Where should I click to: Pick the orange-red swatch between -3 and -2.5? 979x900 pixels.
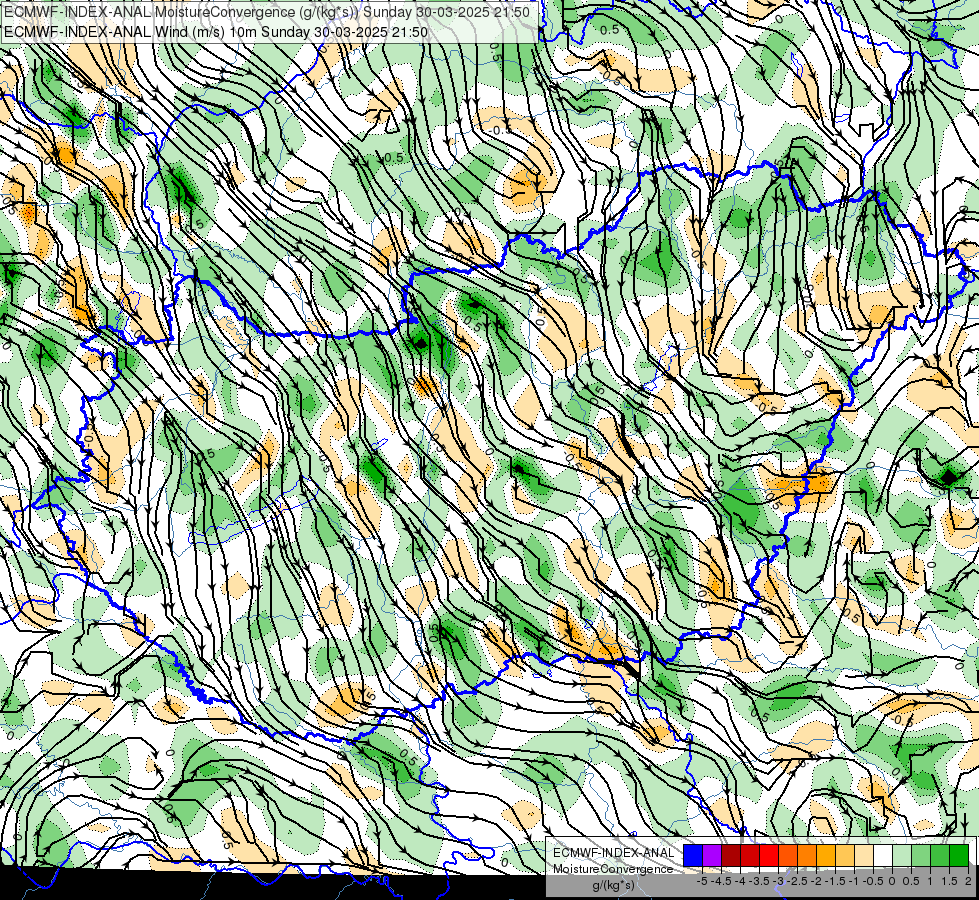tap(788, 856)
